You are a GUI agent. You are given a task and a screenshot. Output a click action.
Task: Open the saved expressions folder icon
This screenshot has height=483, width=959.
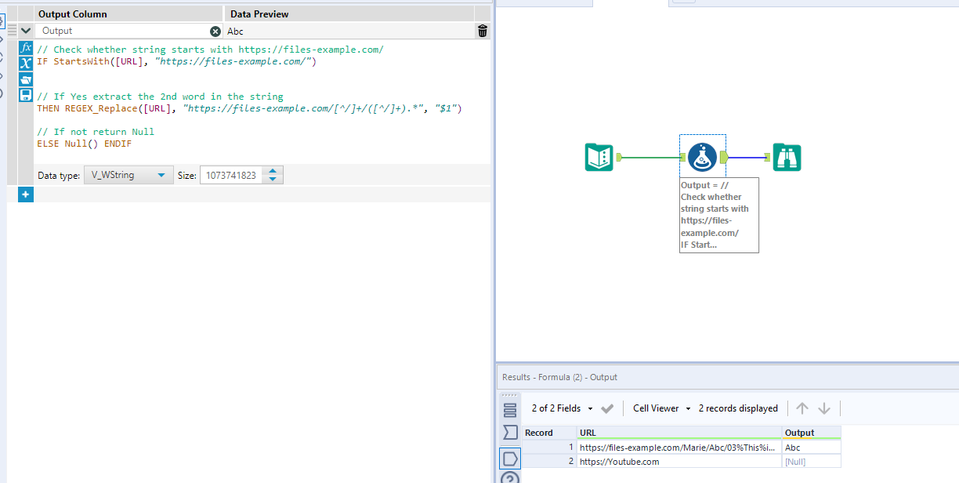point(26,79)
